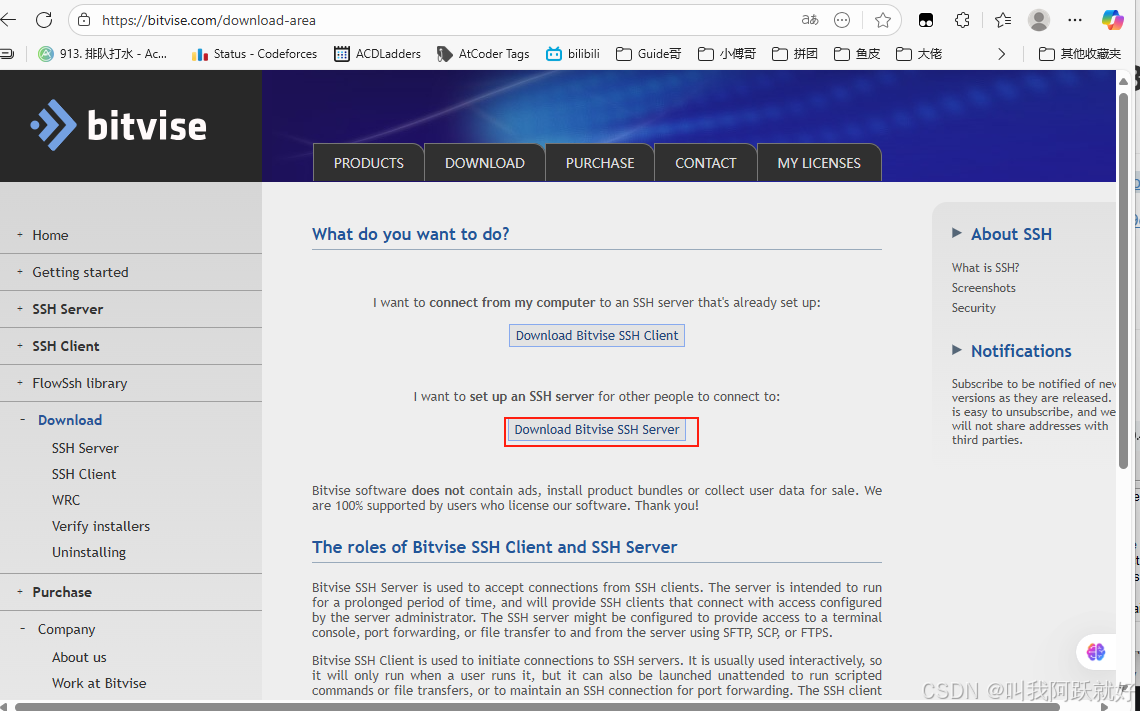Open the Copilot icon in the toolbar
The width and height of the screenshot is (1140, 711).
[x=1112, y=20]
